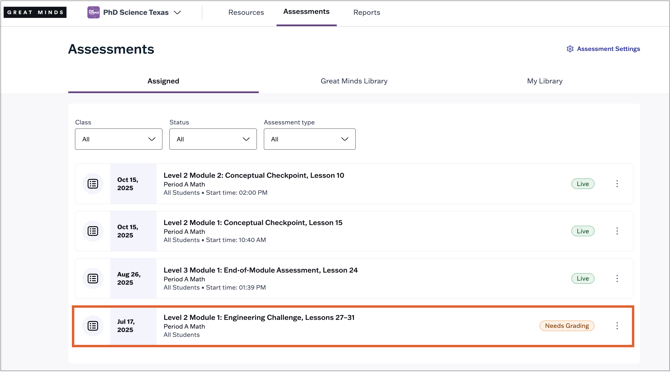Click the assessment icon for Conceptual Checkpoint, Lesson 10
This screenshot has height=372, width=670.
pos(93,184)
